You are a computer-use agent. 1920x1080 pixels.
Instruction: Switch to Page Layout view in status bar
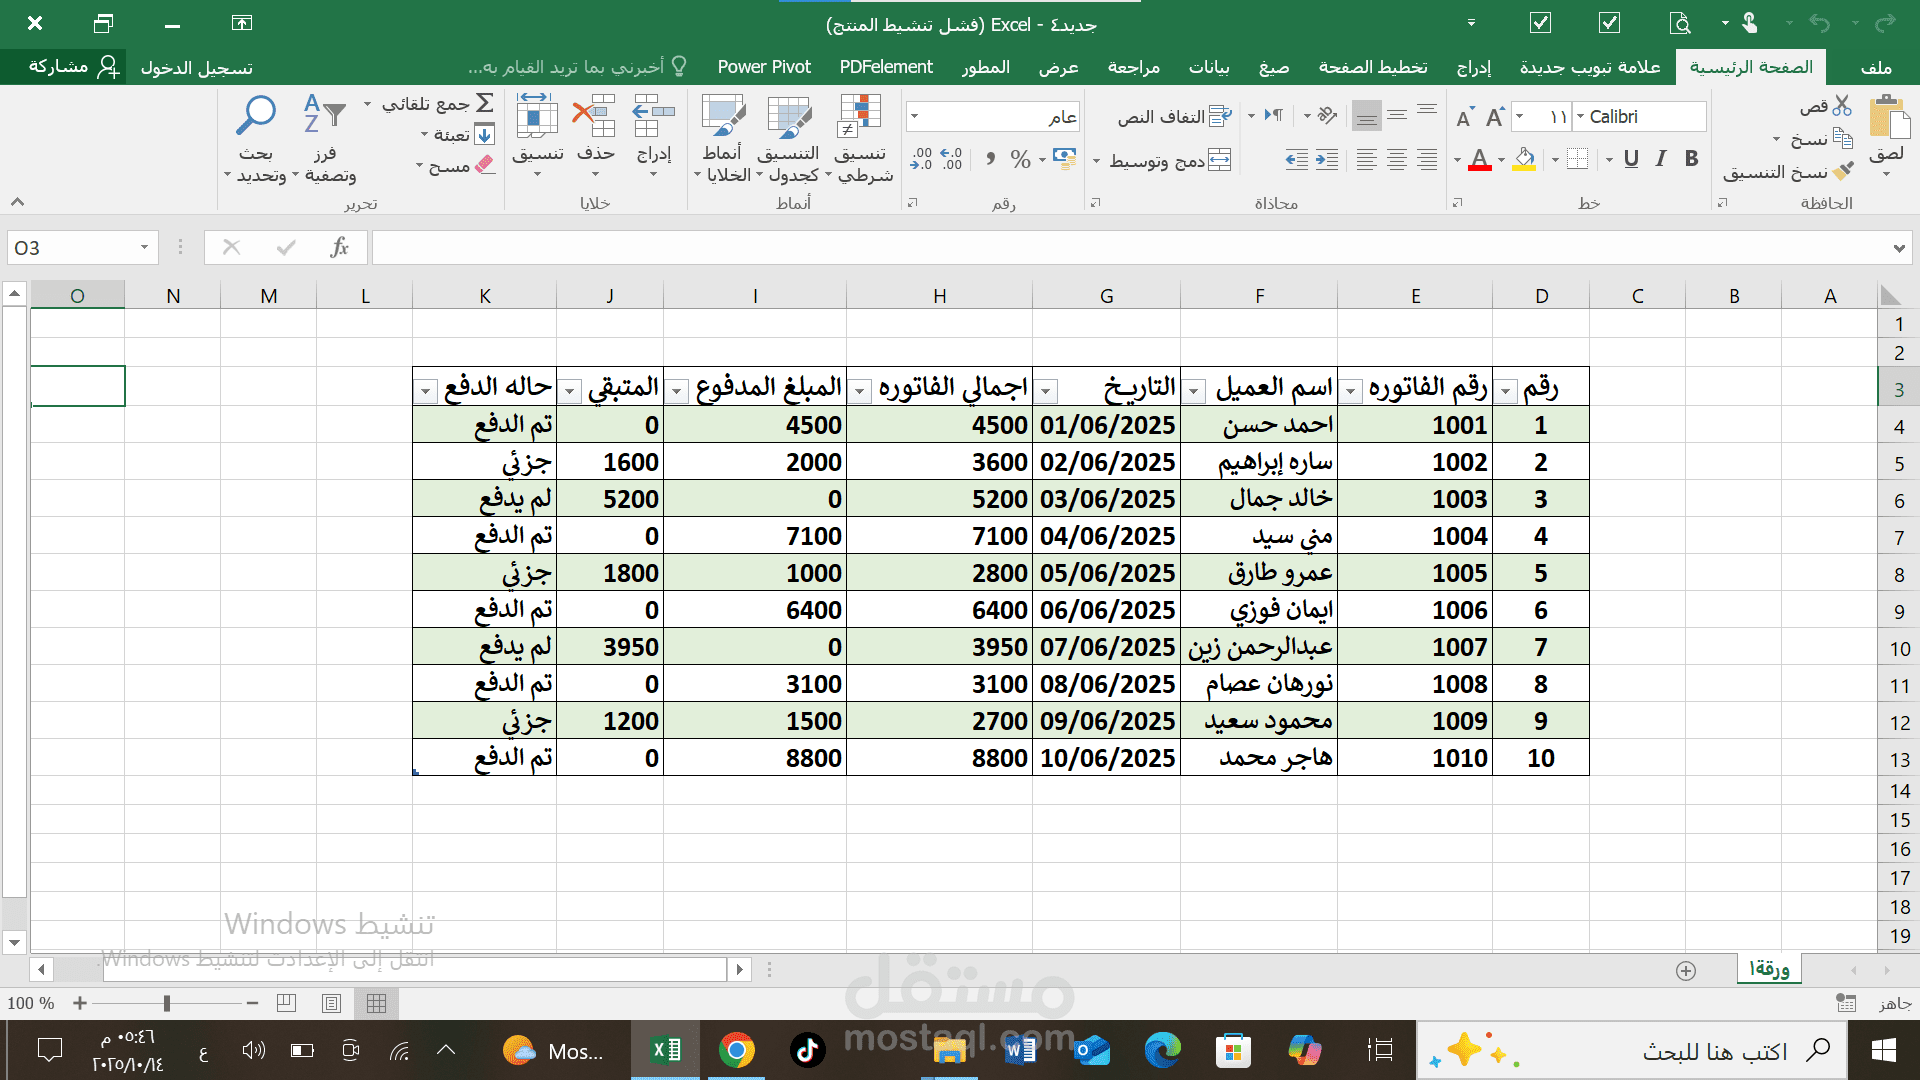(x=332, y=1003)
